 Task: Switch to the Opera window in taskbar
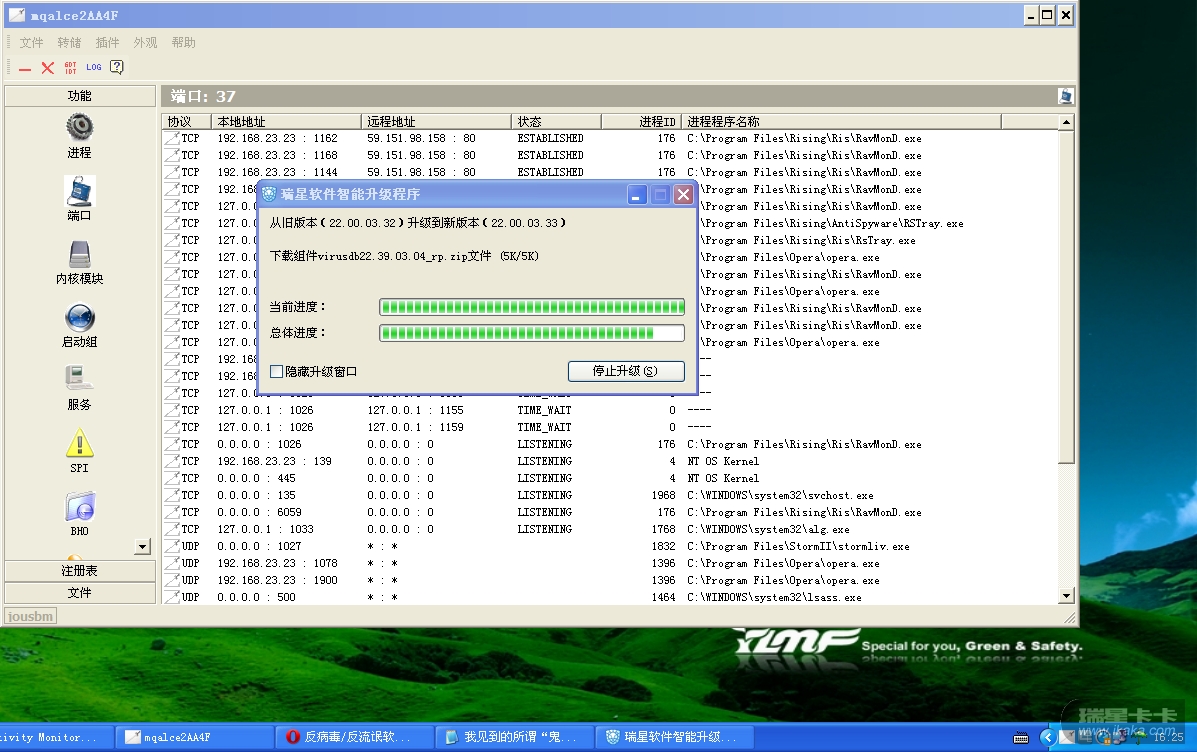click(x=355, y=737)
